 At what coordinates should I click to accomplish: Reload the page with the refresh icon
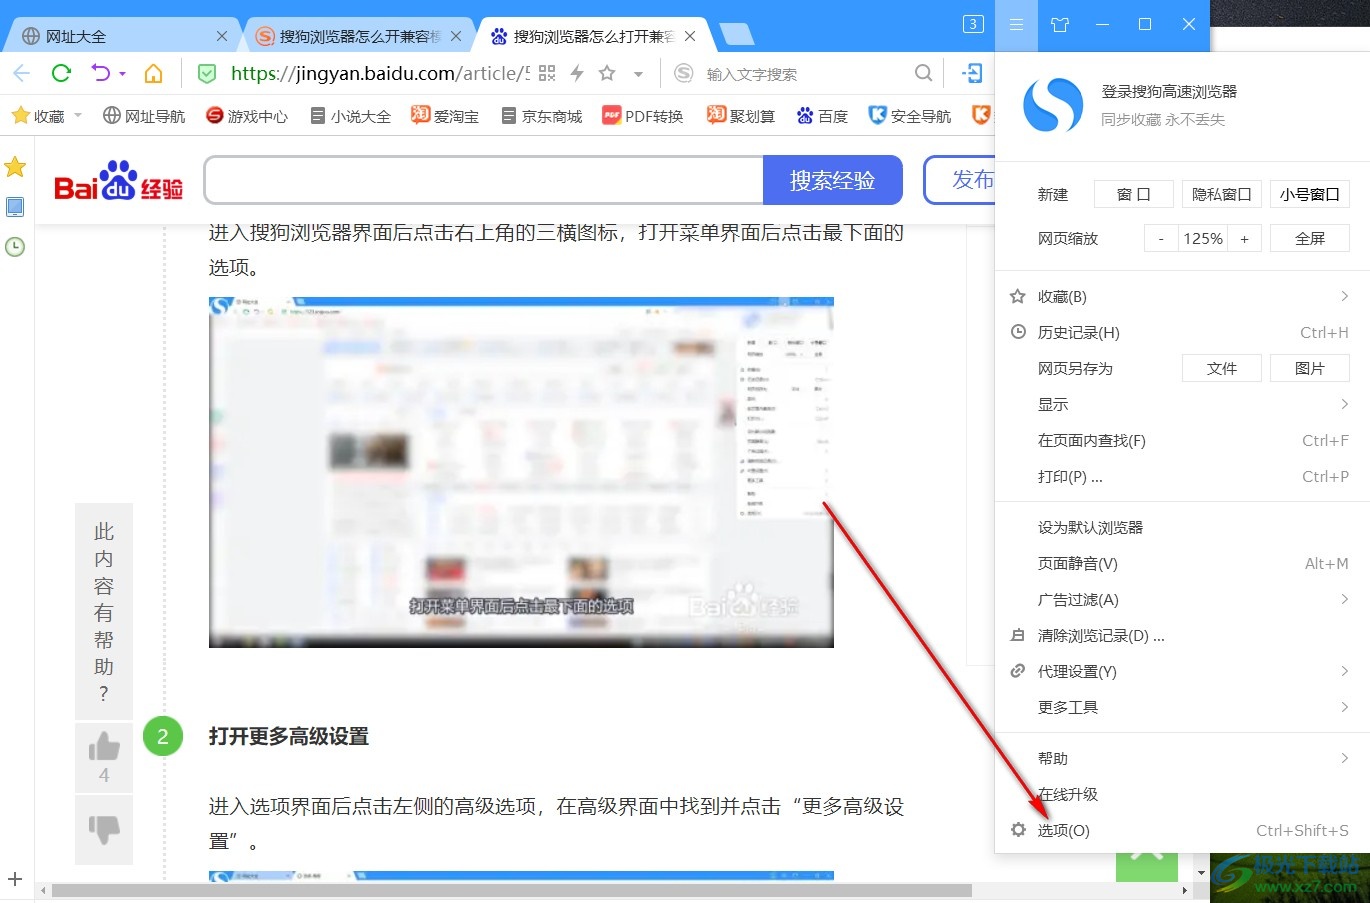click(x=61, y=73)
